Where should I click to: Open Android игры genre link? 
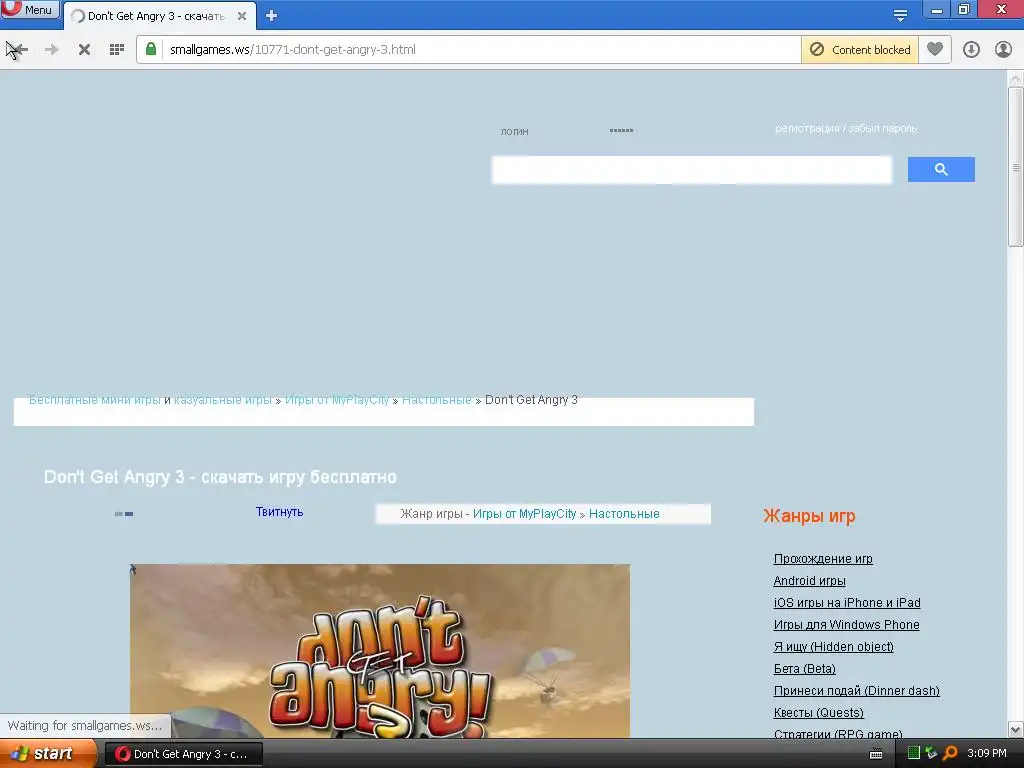[x=809, y=581]
